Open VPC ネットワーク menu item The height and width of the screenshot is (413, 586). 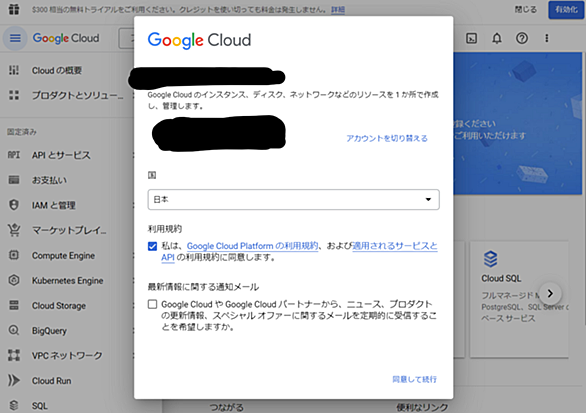[x=67, y=356]
